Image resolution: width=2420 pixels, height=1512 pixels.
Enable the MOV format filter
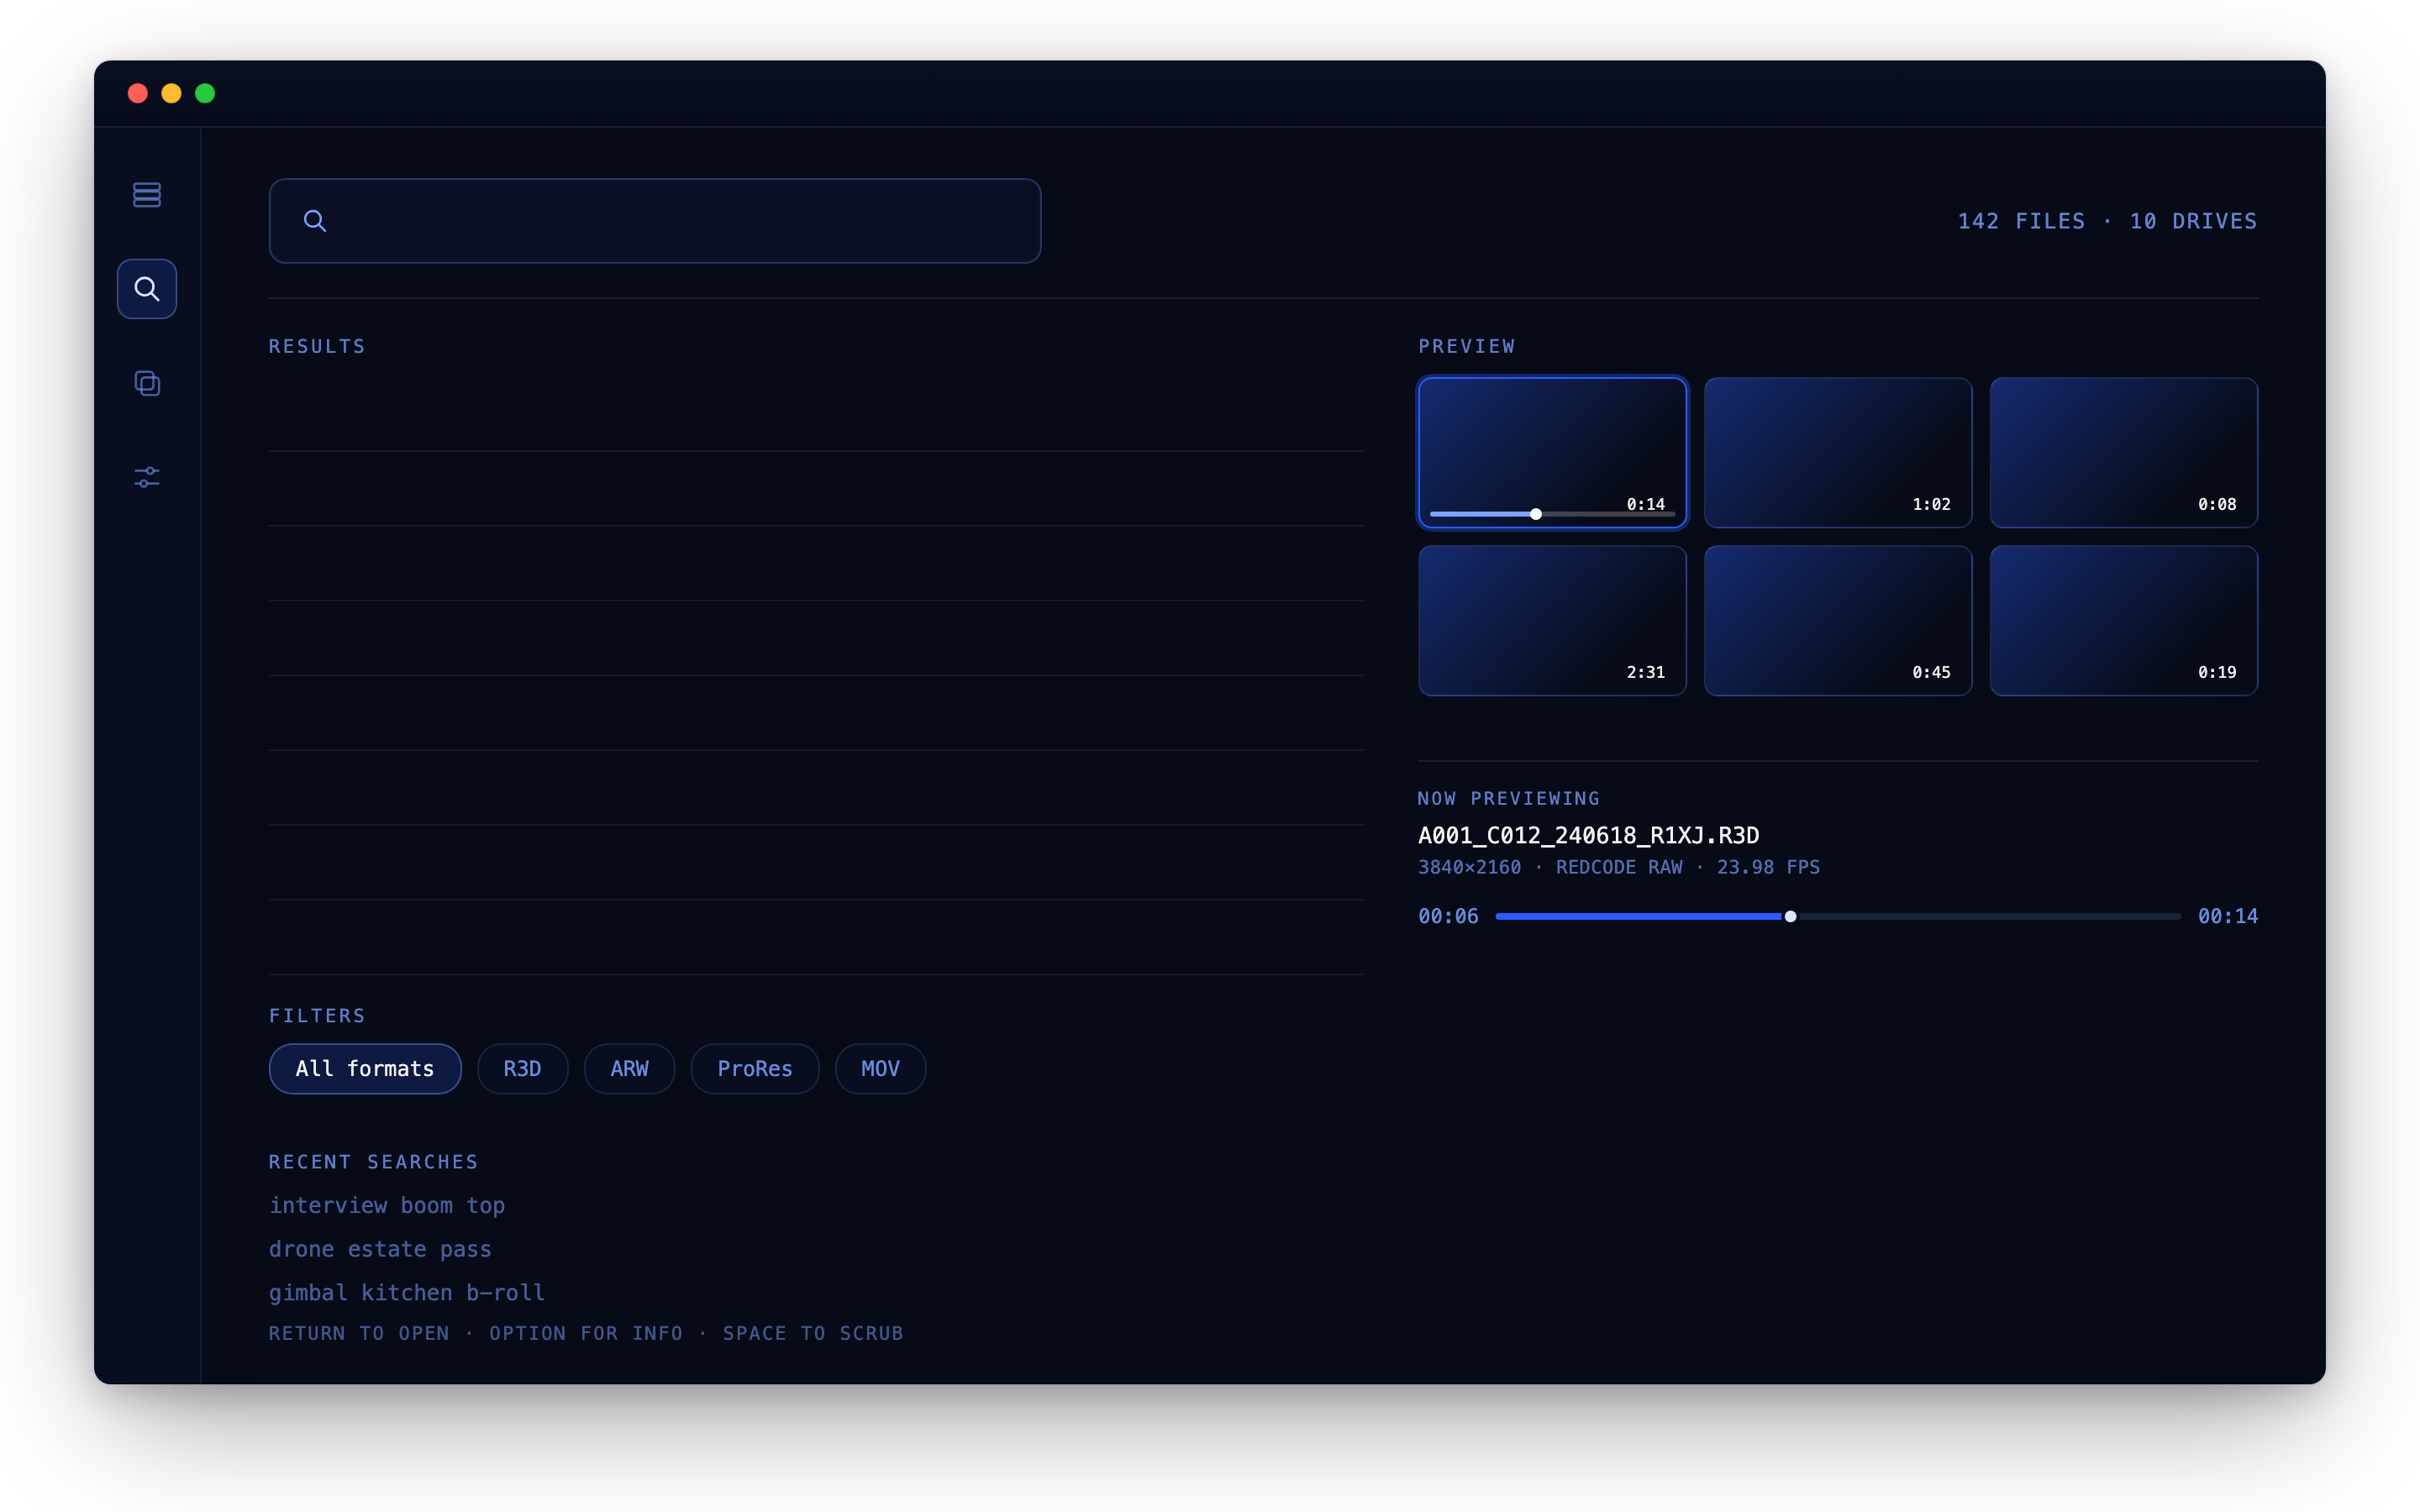tap(880, 1068)
